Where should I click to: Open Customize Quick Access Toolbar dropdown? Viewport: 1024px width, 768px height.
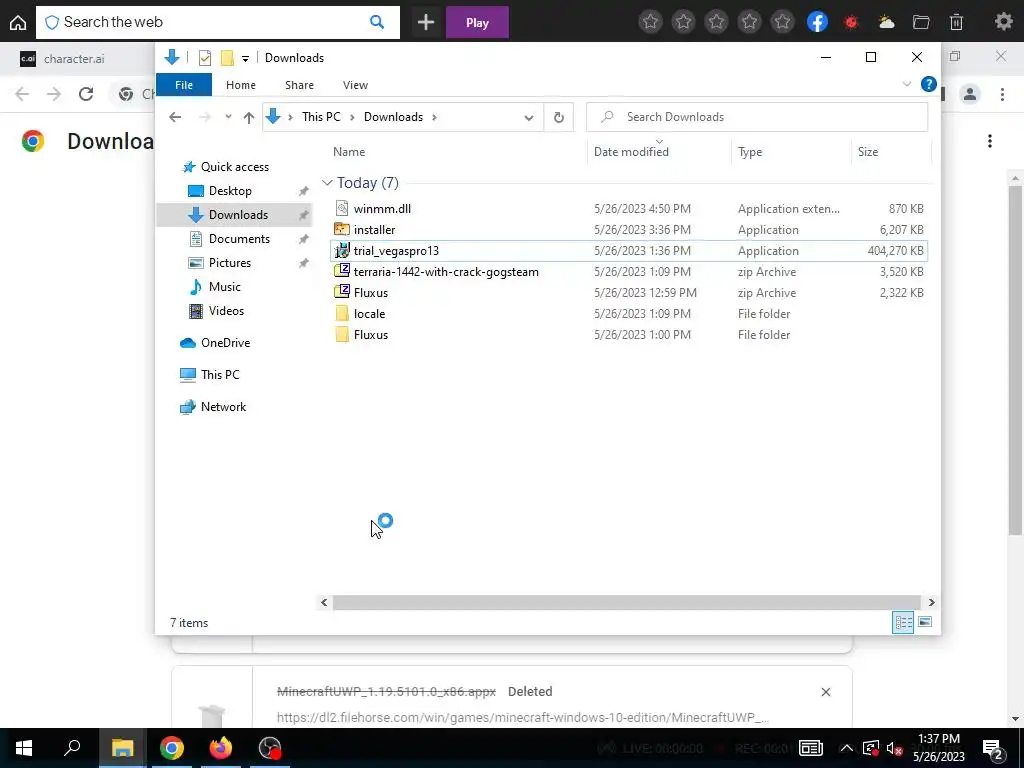point(245,58)
